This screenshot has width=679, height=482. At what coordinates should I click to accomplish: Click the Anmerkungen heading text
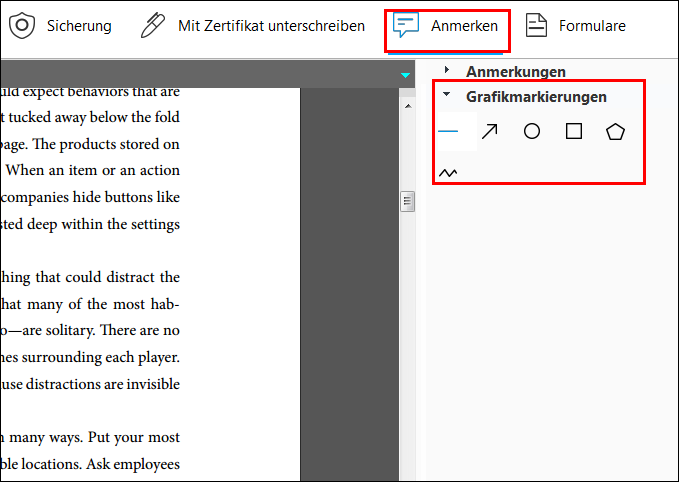point(516,72)
